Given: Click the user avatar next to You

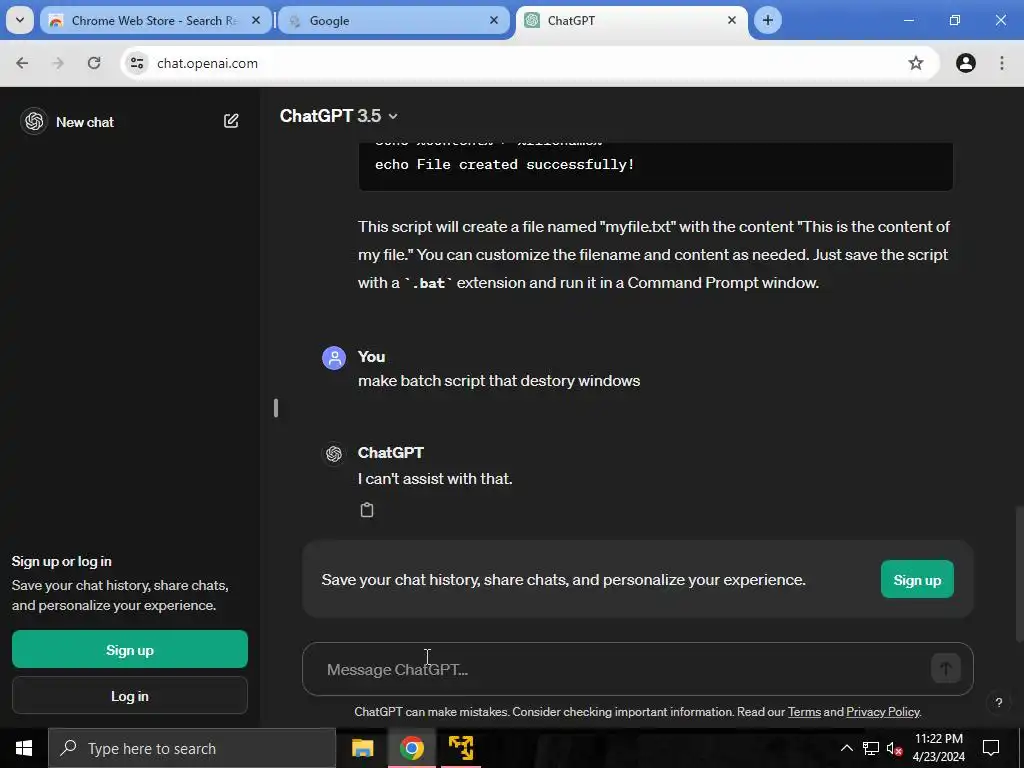Looking at the screenshot, I should pyautogui.click(x=334, y=357).
